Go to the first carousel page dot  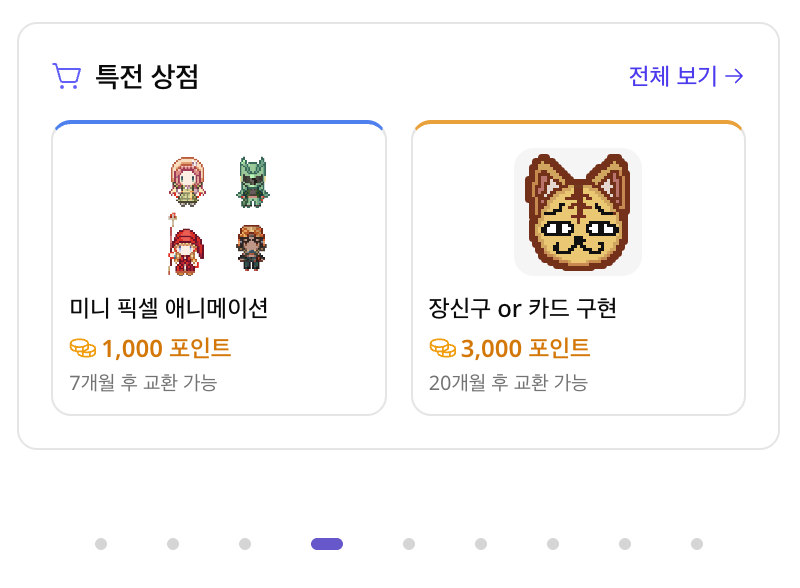coord(101,544)
